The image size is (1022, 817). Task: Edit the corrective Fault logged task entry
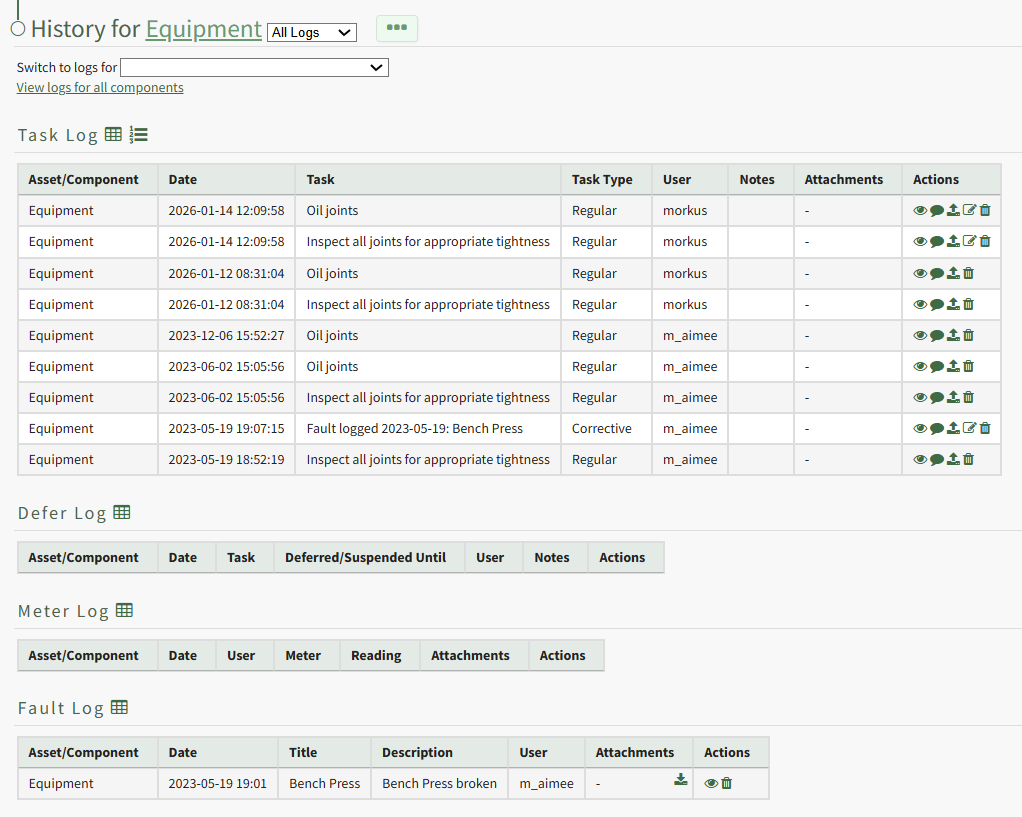969,428
